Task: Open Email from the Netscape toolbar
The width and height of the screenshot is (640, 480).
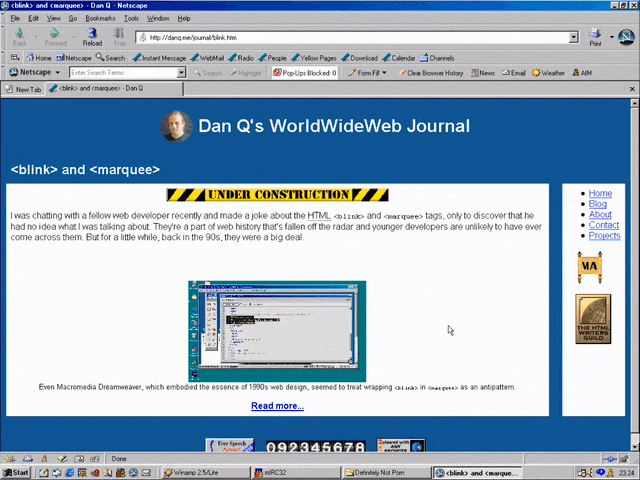Action: click(514, 73)
